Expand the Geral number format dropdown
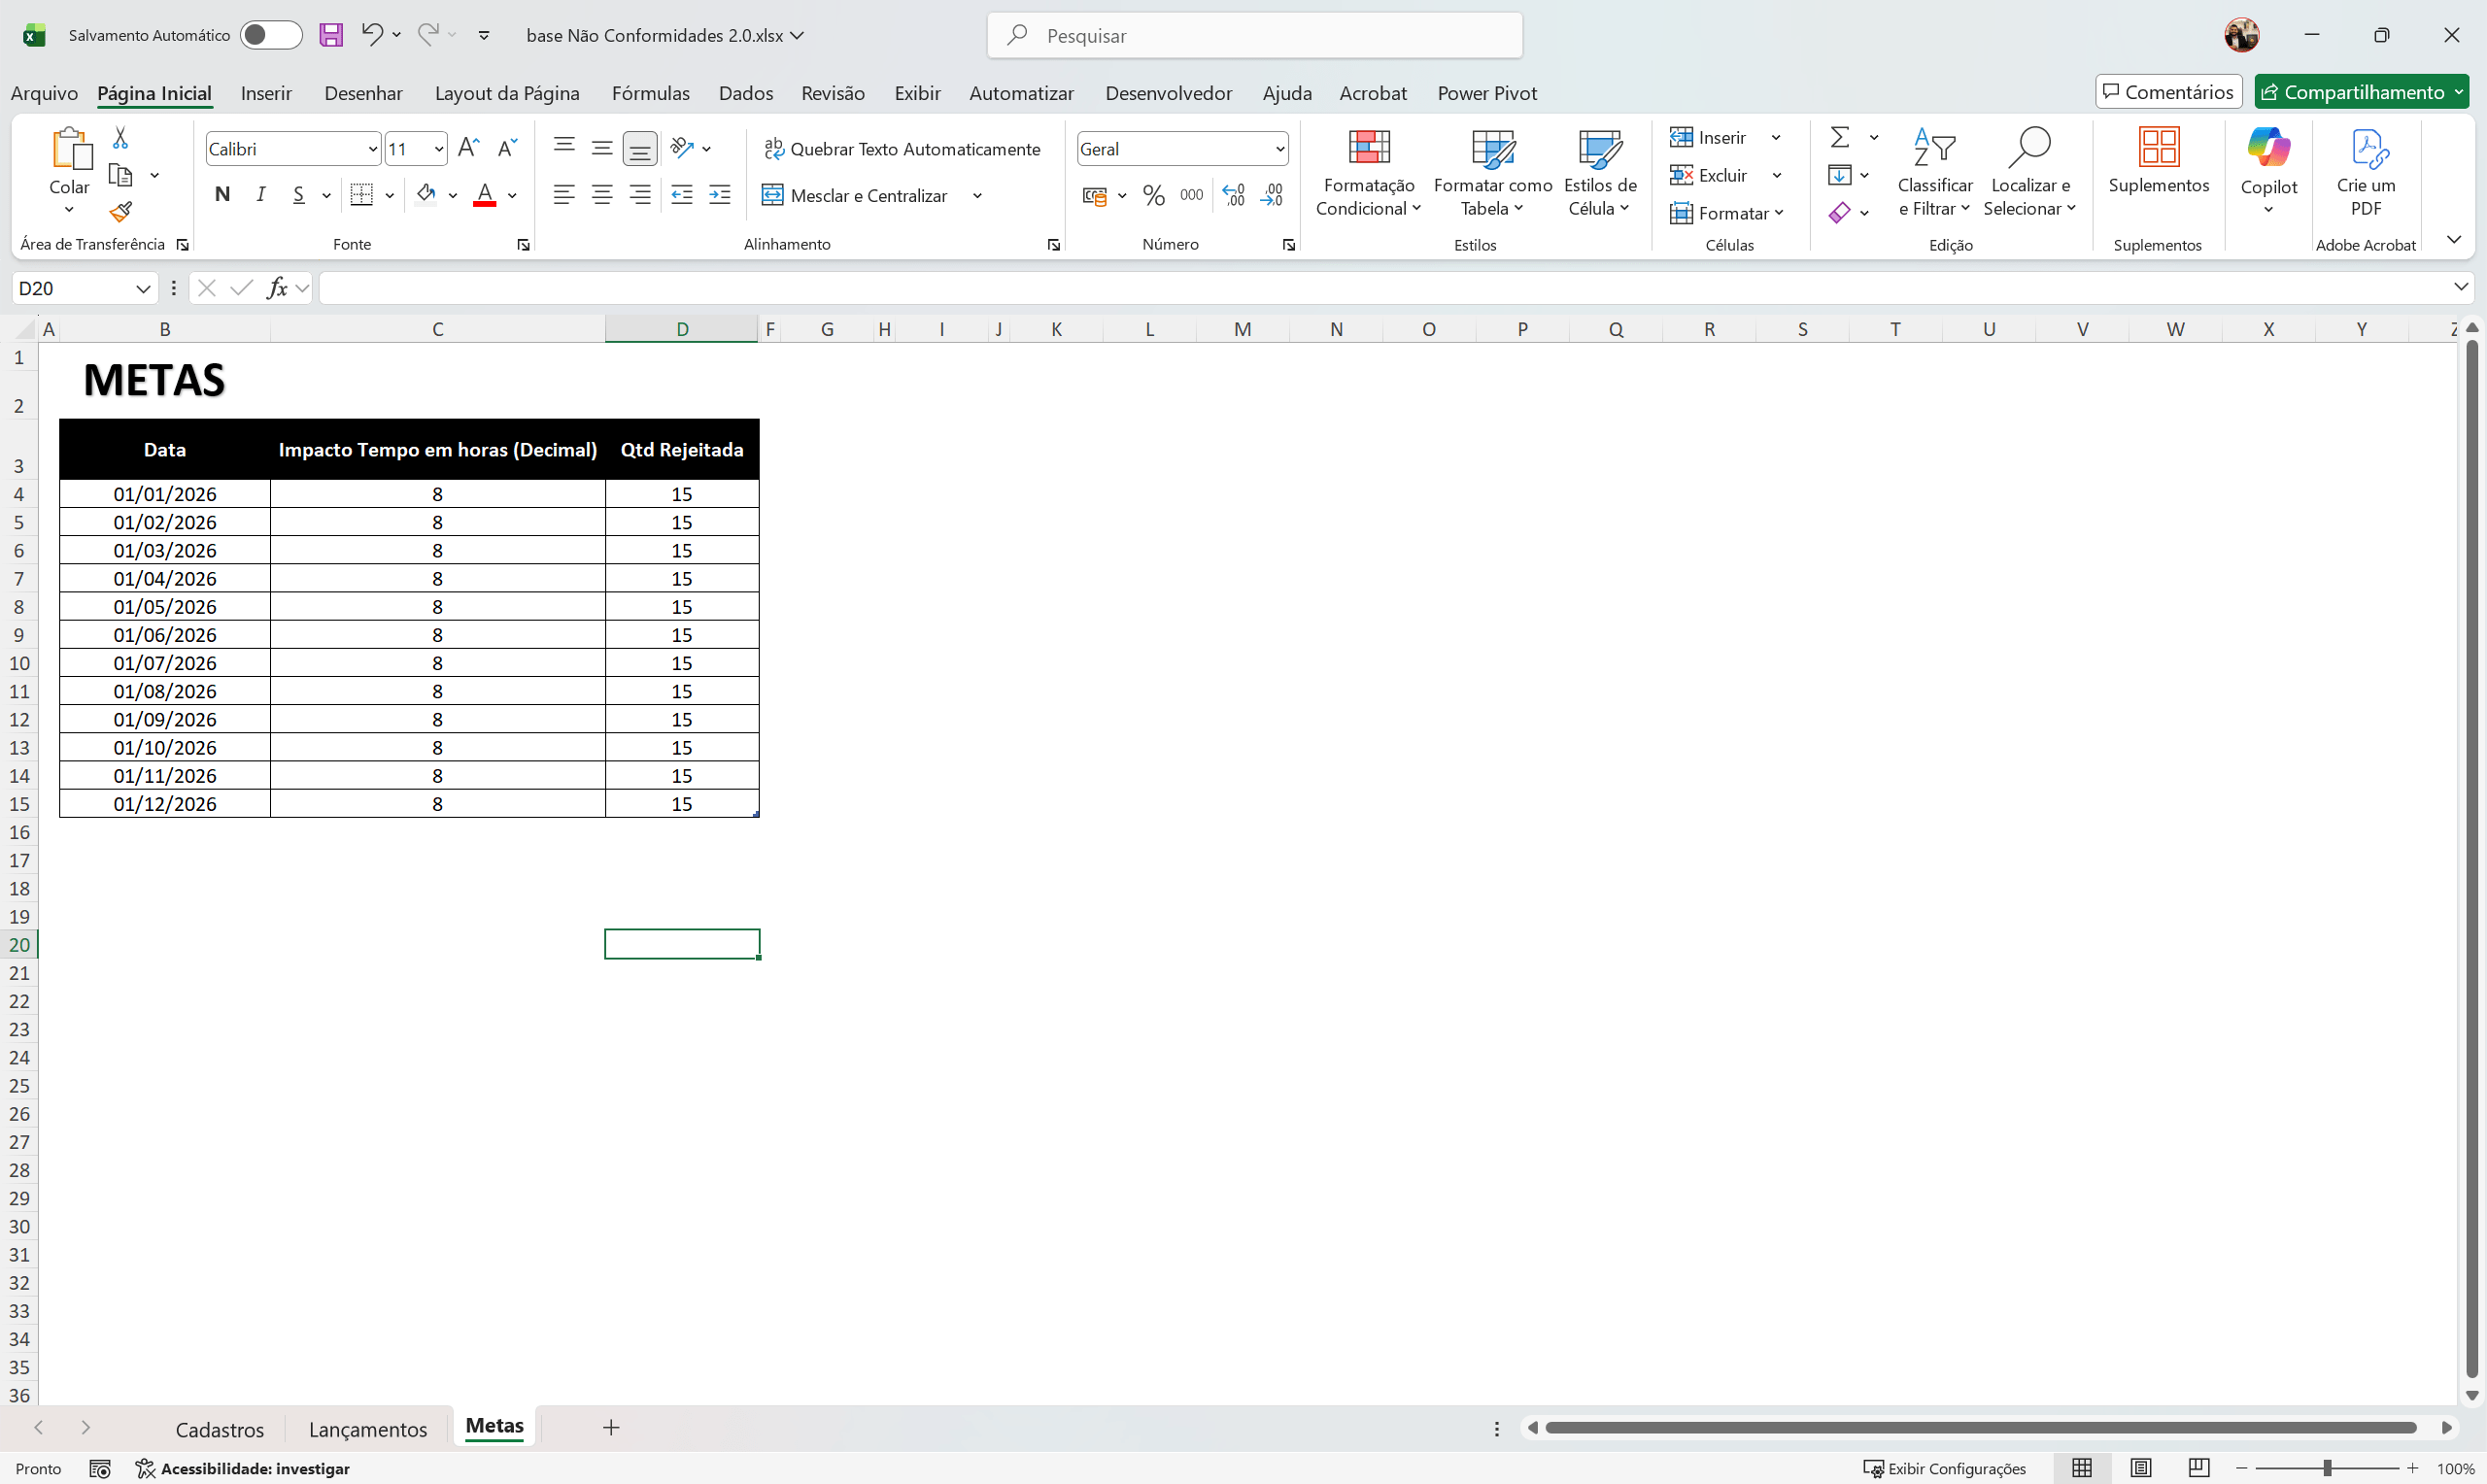 [x=1281, y=148]
